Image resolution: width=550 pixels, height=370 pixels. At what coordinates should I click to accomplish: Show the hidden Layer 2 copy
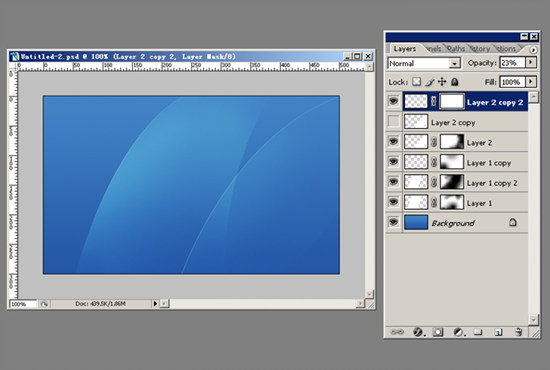click(394, 122)
